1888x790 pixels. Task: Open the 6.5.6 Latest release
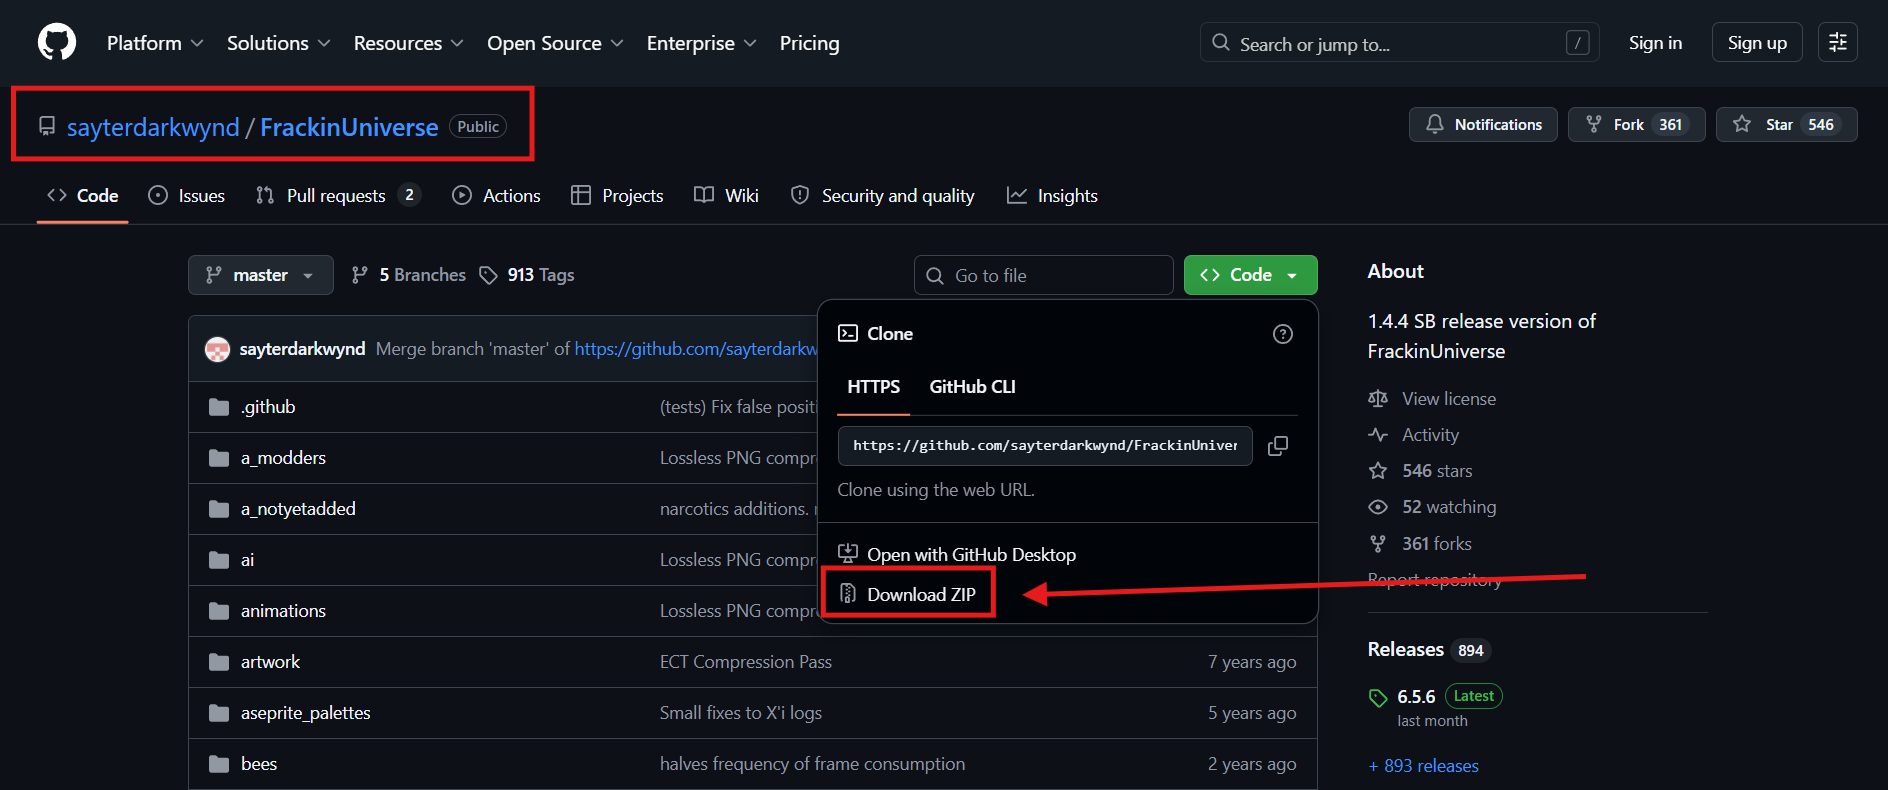(1435, 697)
